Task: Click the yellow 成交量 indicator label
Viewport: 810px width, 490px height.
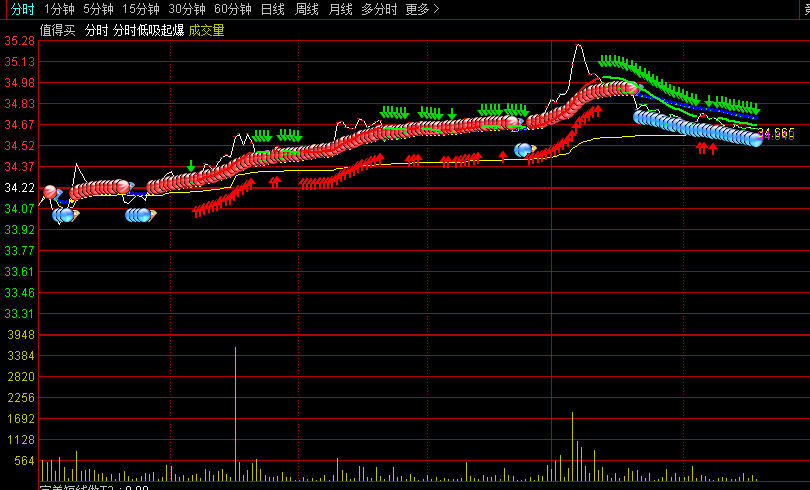Action: [206, 30]
